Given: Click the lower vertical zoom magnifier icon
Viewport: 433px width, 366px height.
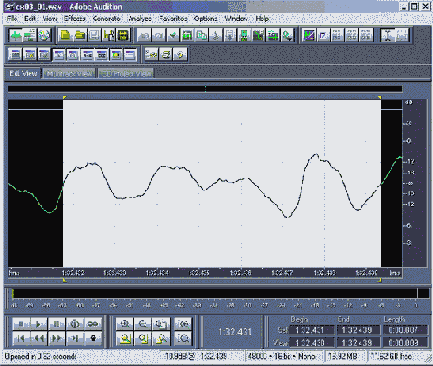Looking at the screenshot, I should [x=183, y=338].
